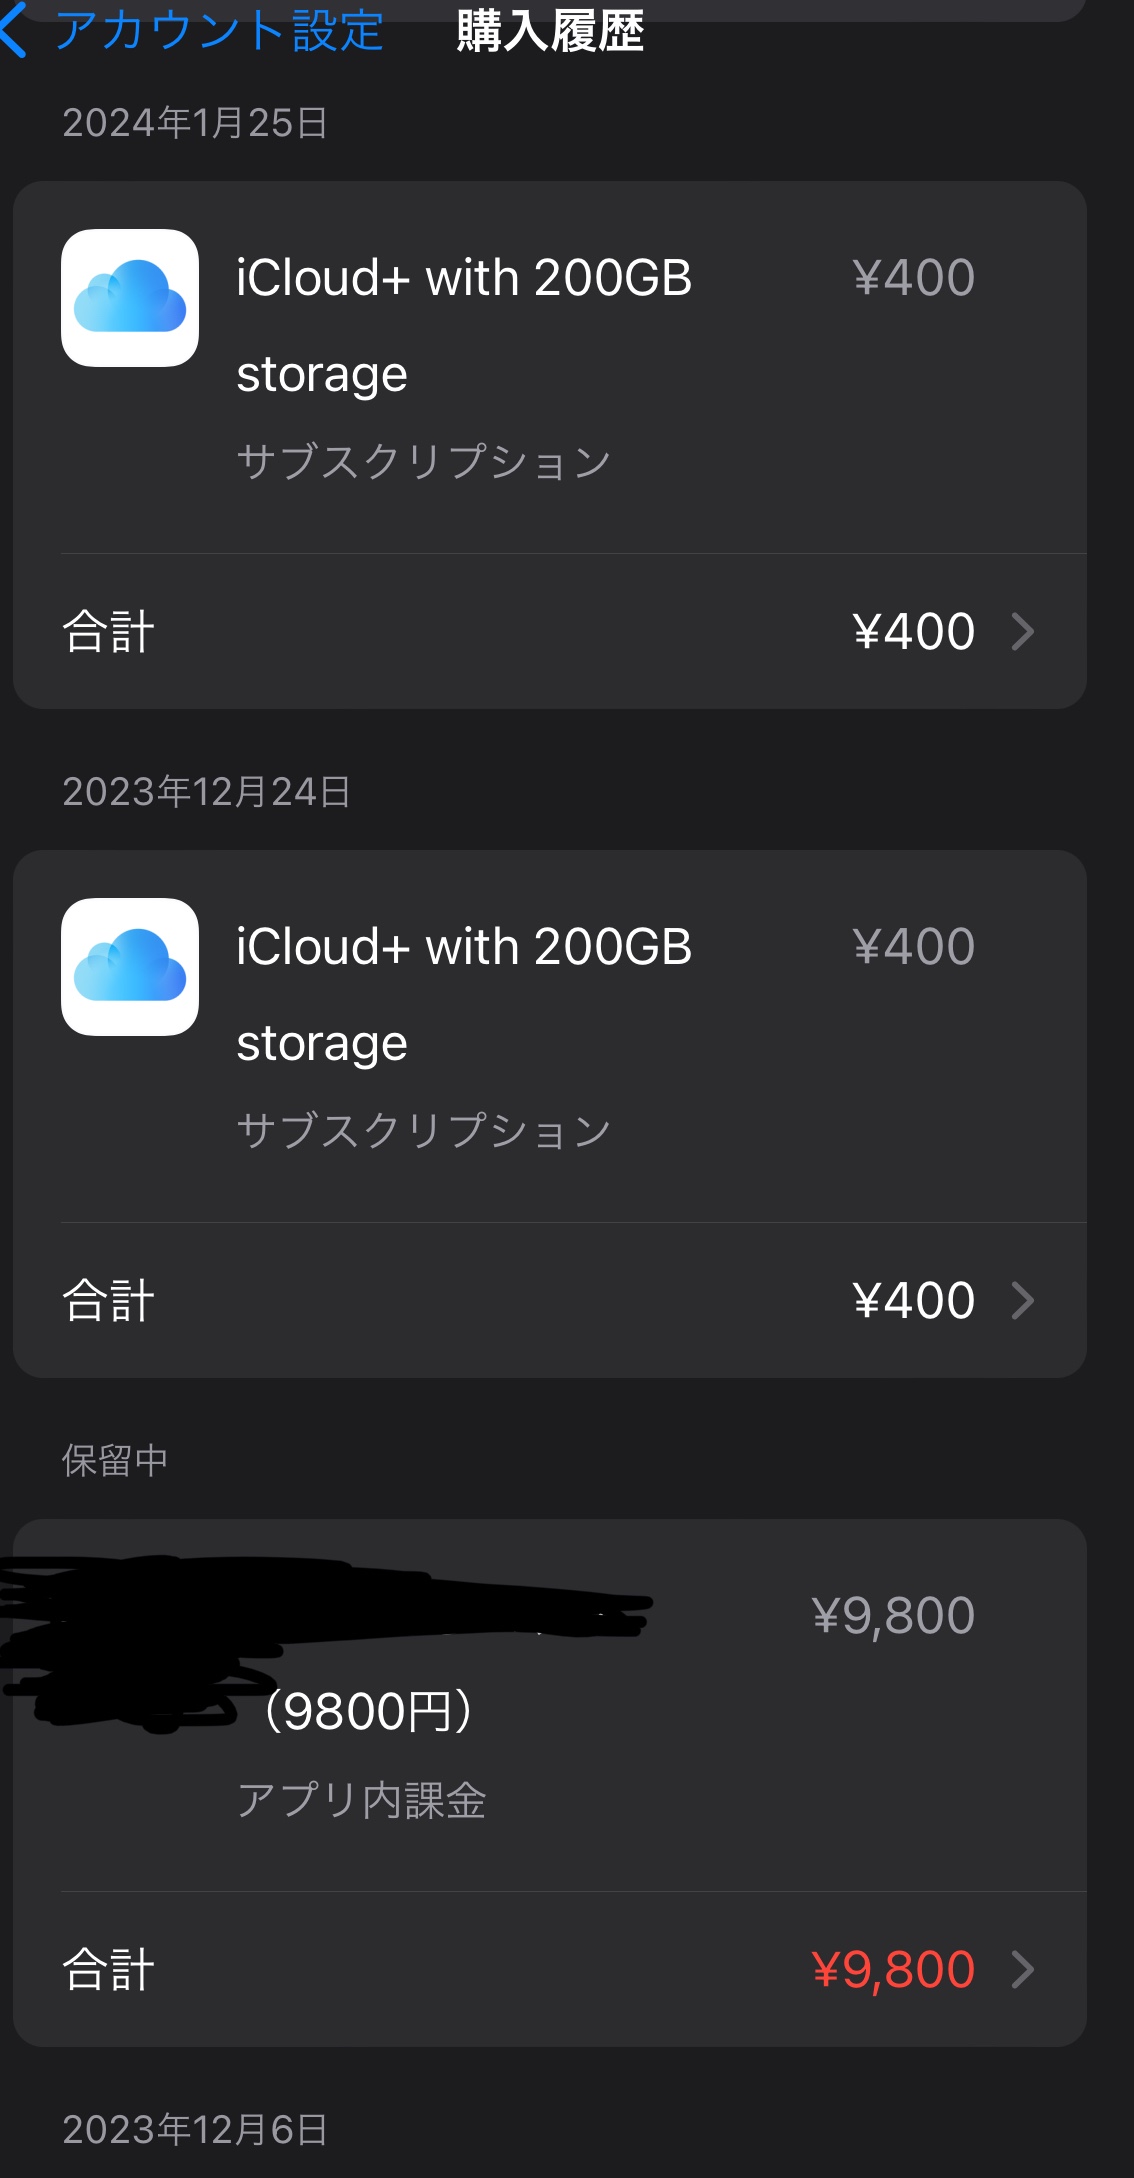
Task: Expand December 24 合計 row chevron
Action: pos(1022,1301)
